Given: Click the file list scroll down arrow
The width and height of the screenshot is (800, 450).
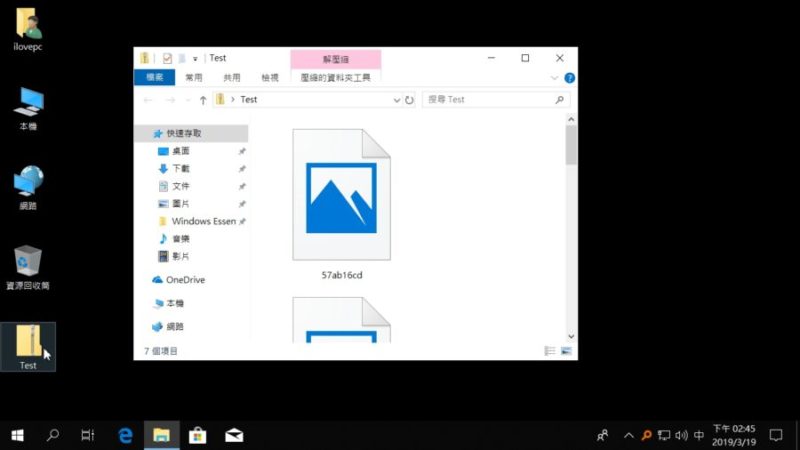Looking at the screenshot, I should [571, 336].
